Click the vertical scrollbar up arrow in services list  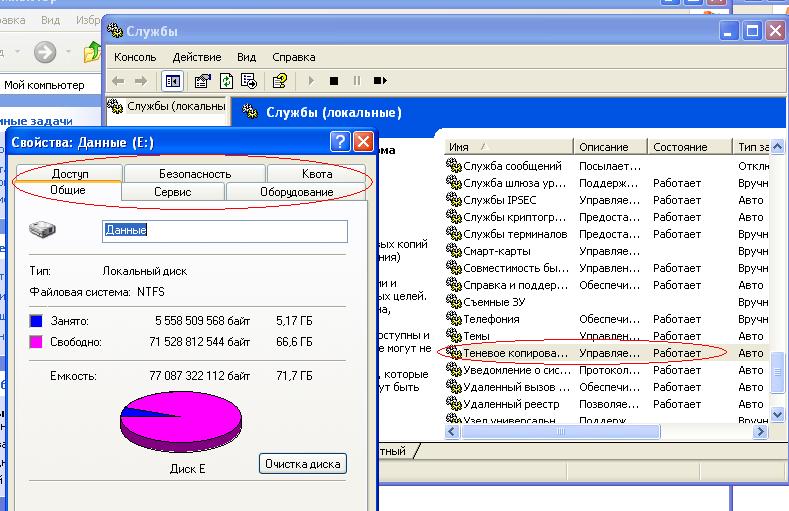pos(777,147)
